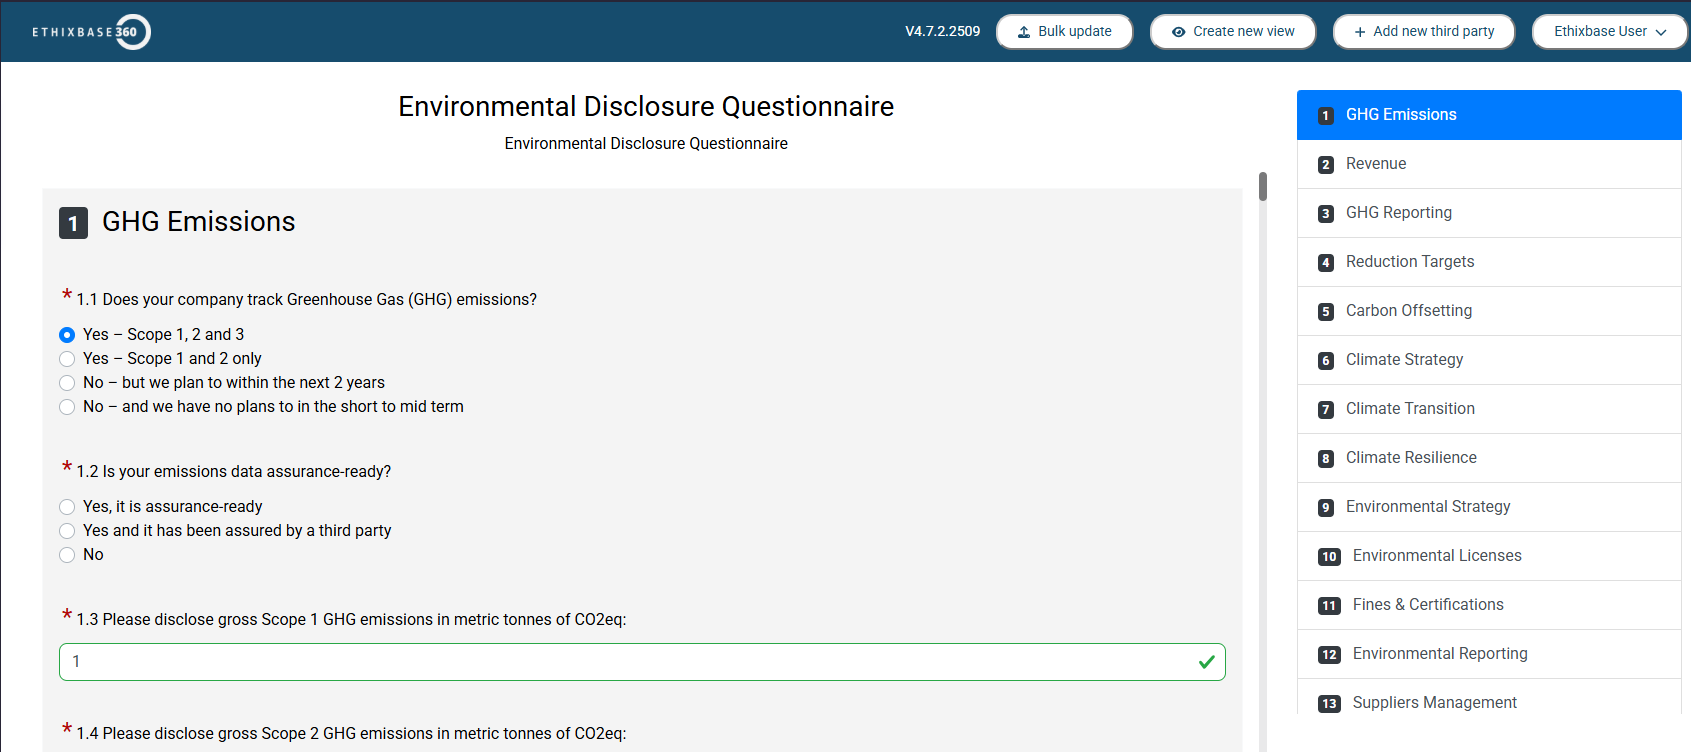Select 'Yes – Scope 1 and 2 only' option
Screen dimensions: 1691x752
click(x=67, y=359)
